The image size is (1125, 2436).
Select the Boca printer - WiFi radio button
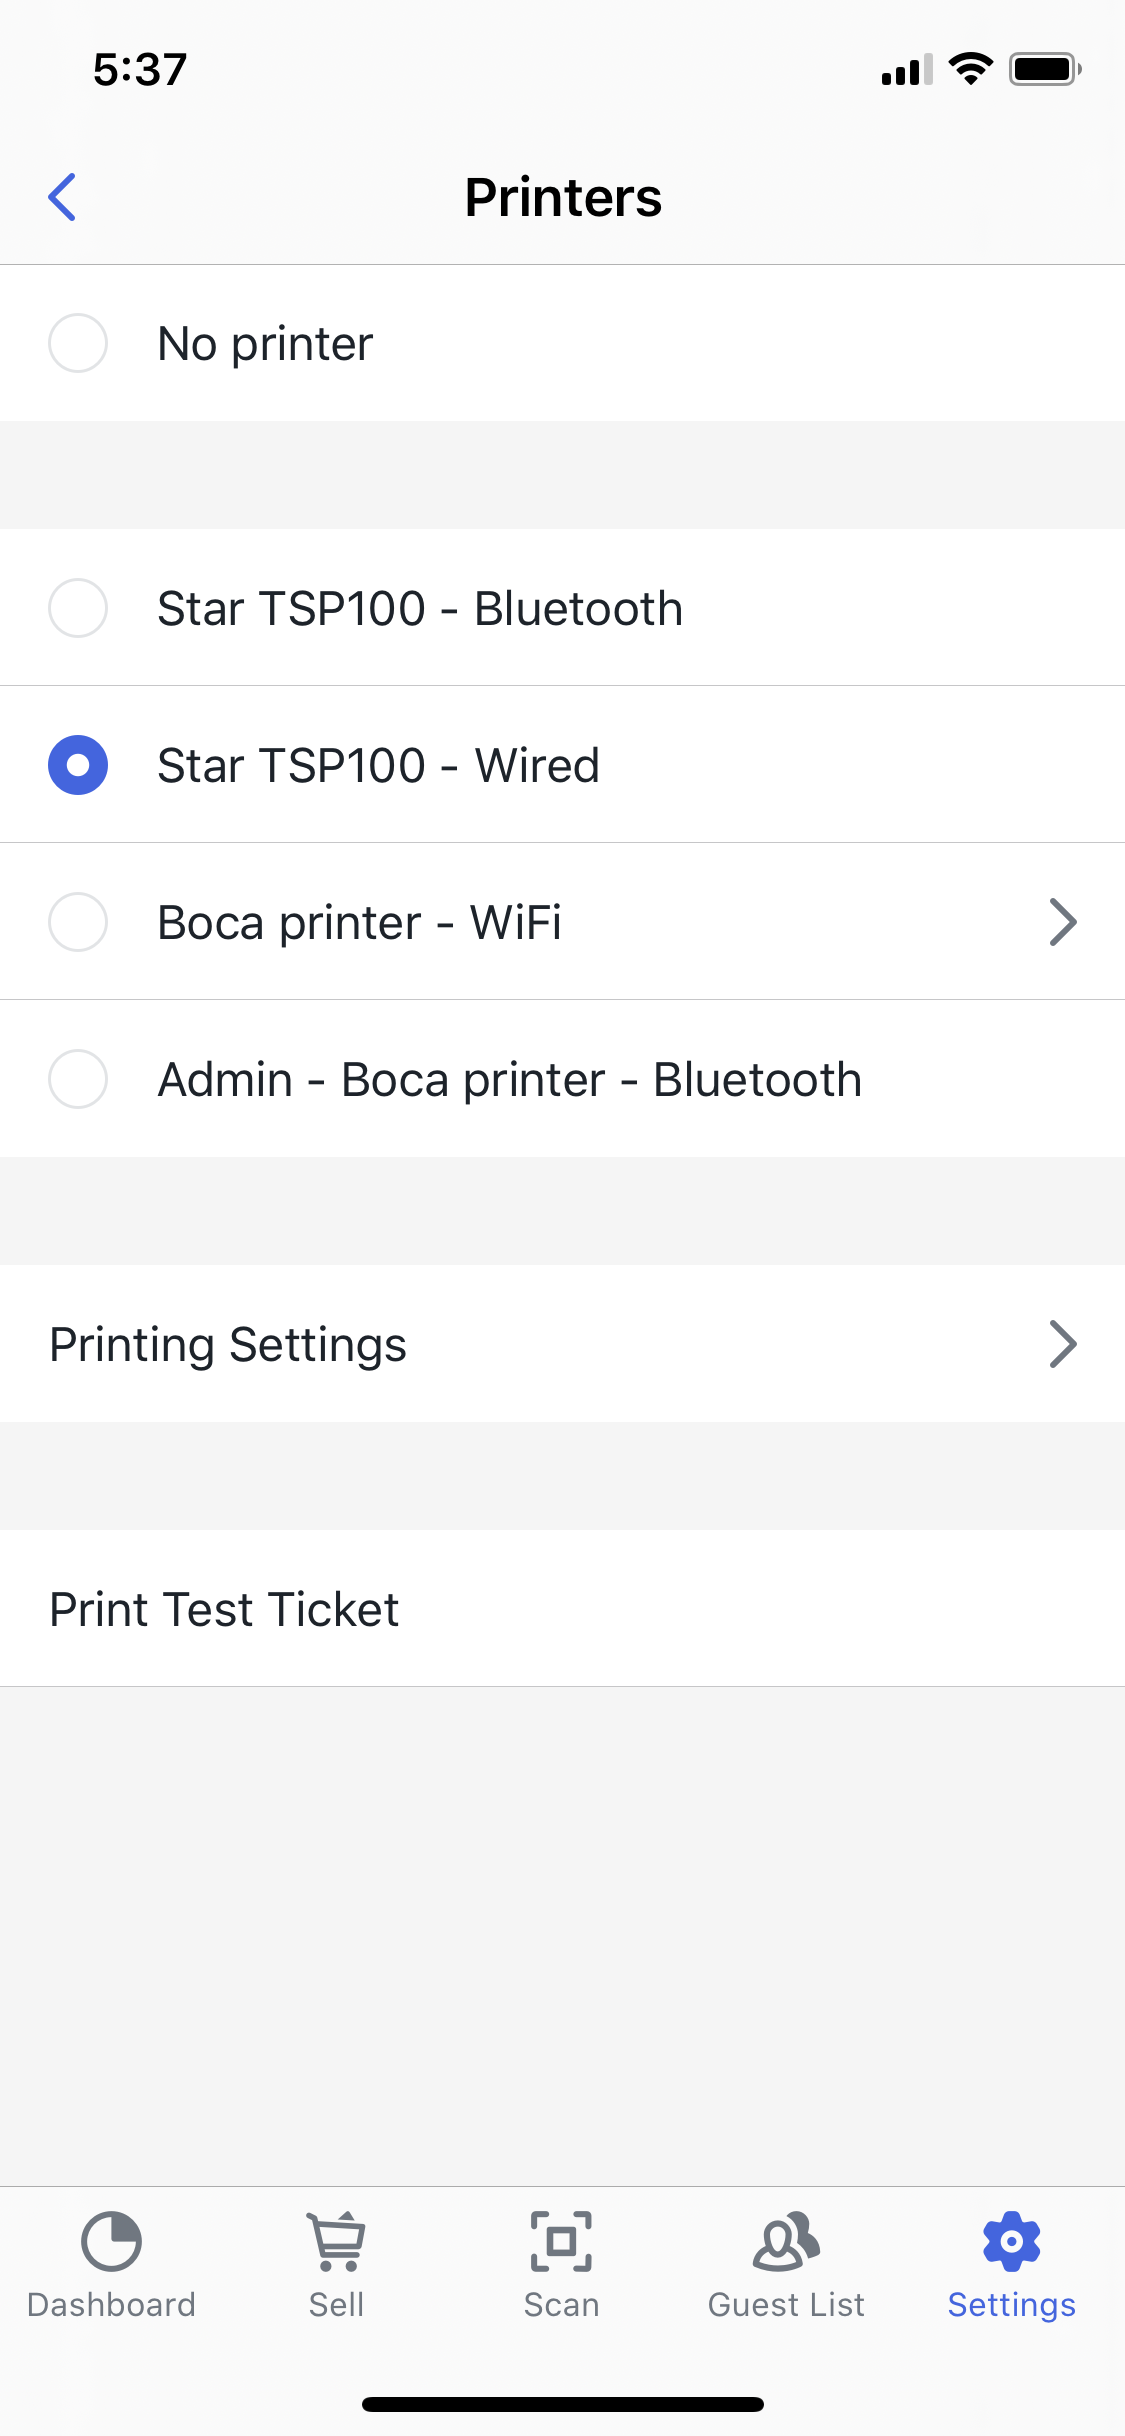click(78, 922)
